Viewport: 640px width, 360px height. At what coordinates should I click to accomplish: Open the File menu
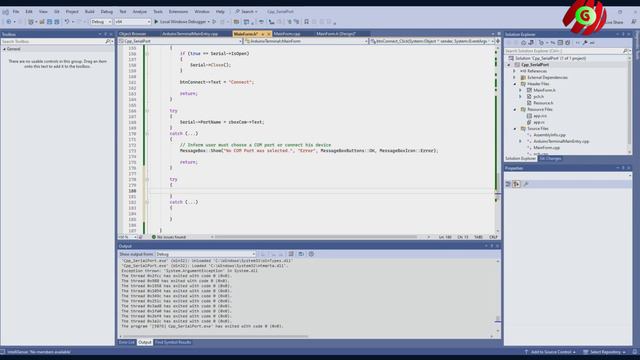(x=16, y=11)
